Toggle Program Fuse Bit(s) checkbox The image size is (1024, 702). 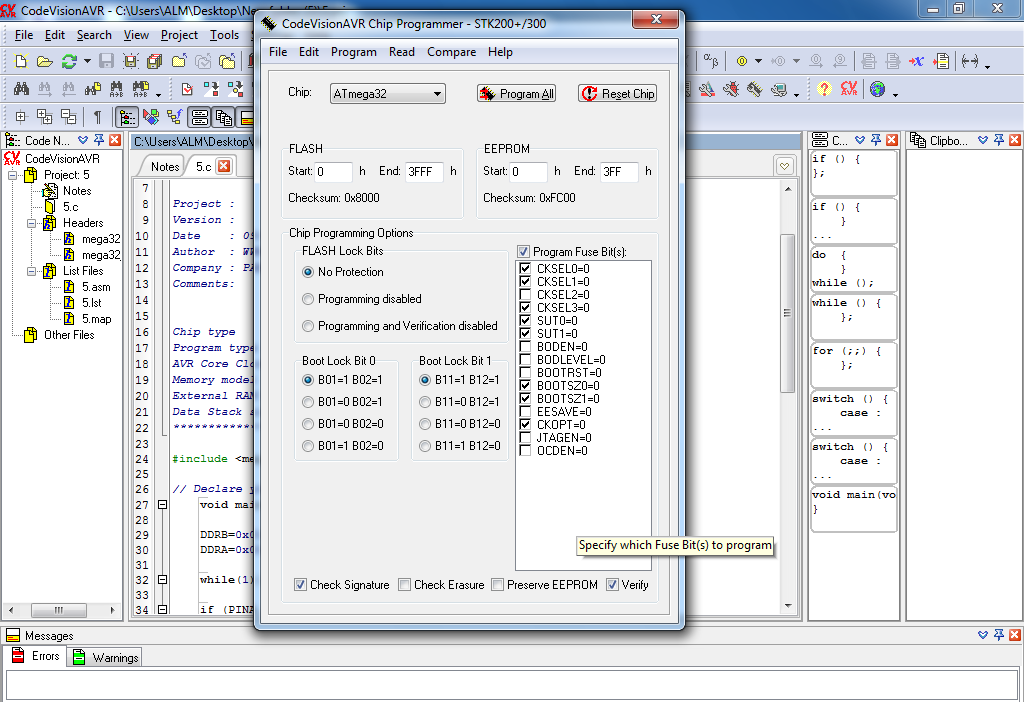coord(524,251)
